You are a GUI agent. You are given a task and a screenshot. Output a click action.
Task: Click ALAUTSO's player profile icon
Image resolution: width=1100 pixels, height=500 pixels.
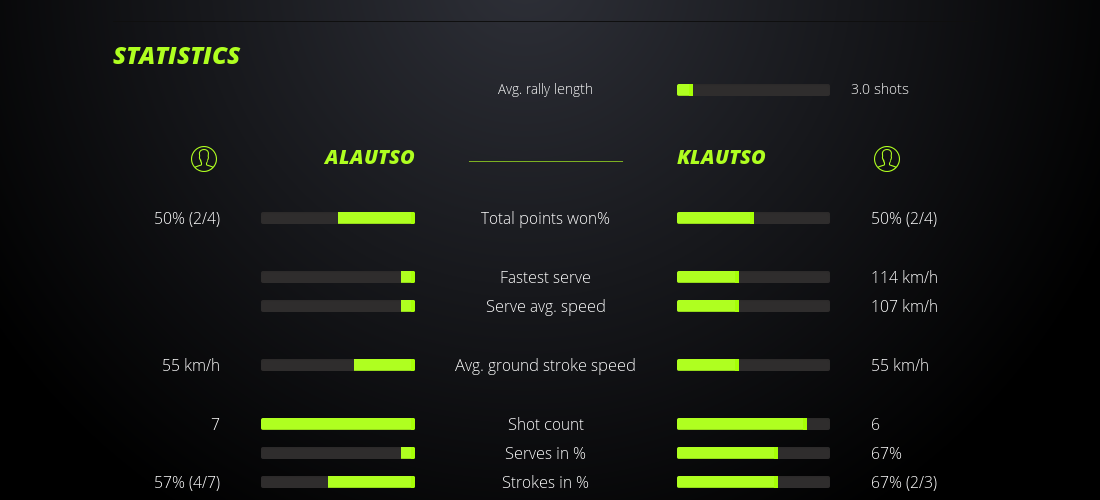click(204, 158)
